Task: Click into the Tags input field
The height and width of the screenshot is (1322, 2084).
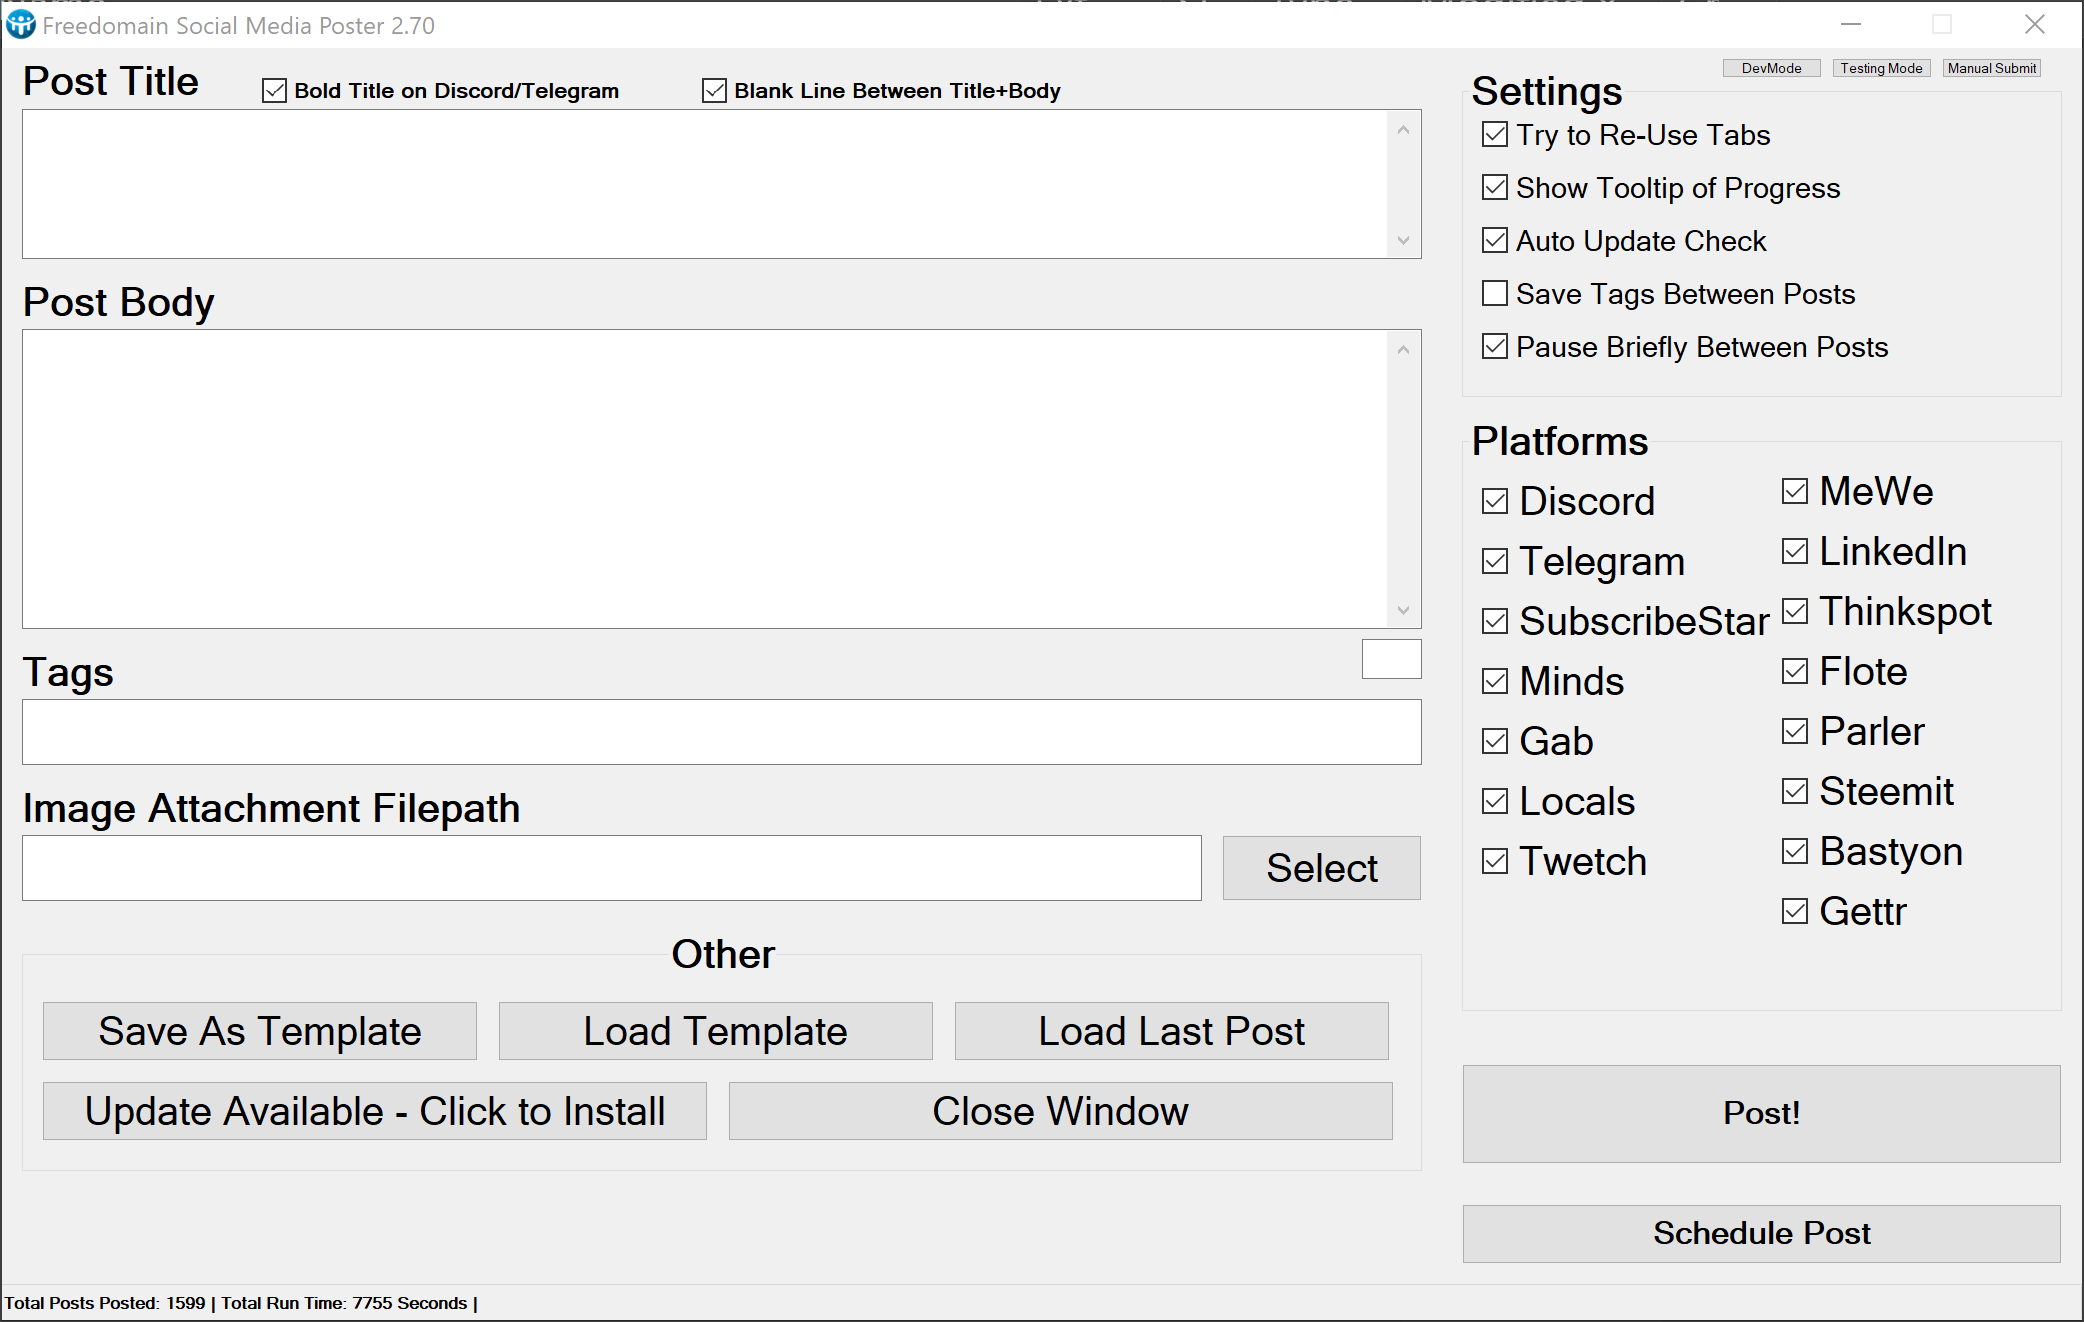Action: [722, 732]
